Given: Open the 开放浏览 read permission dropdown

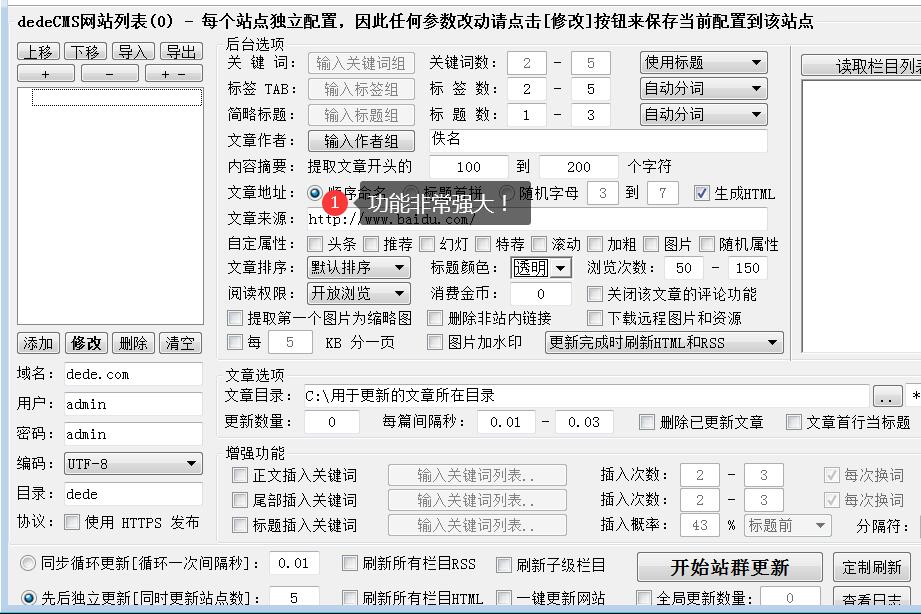Looking at the screenshot, I should pyautogui.click(x=359, y=293).
